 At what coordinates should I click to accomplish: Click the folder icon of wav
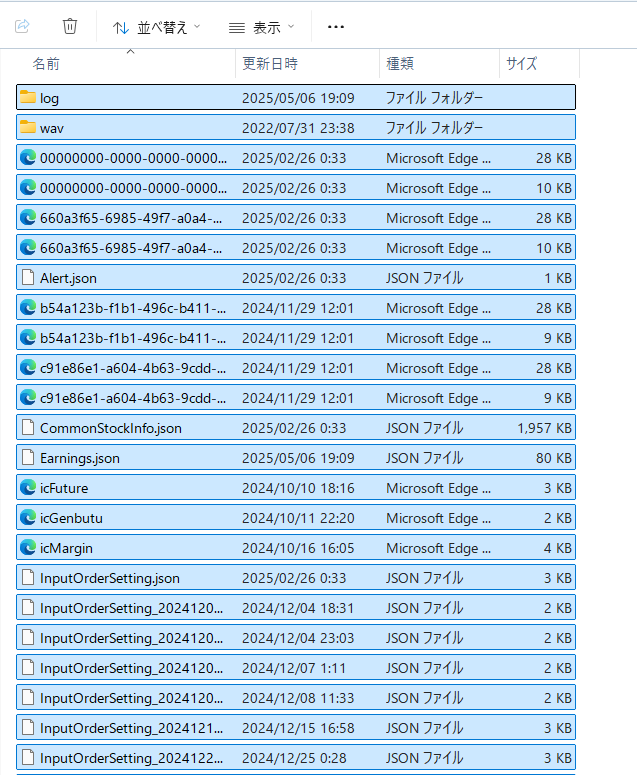28,128
